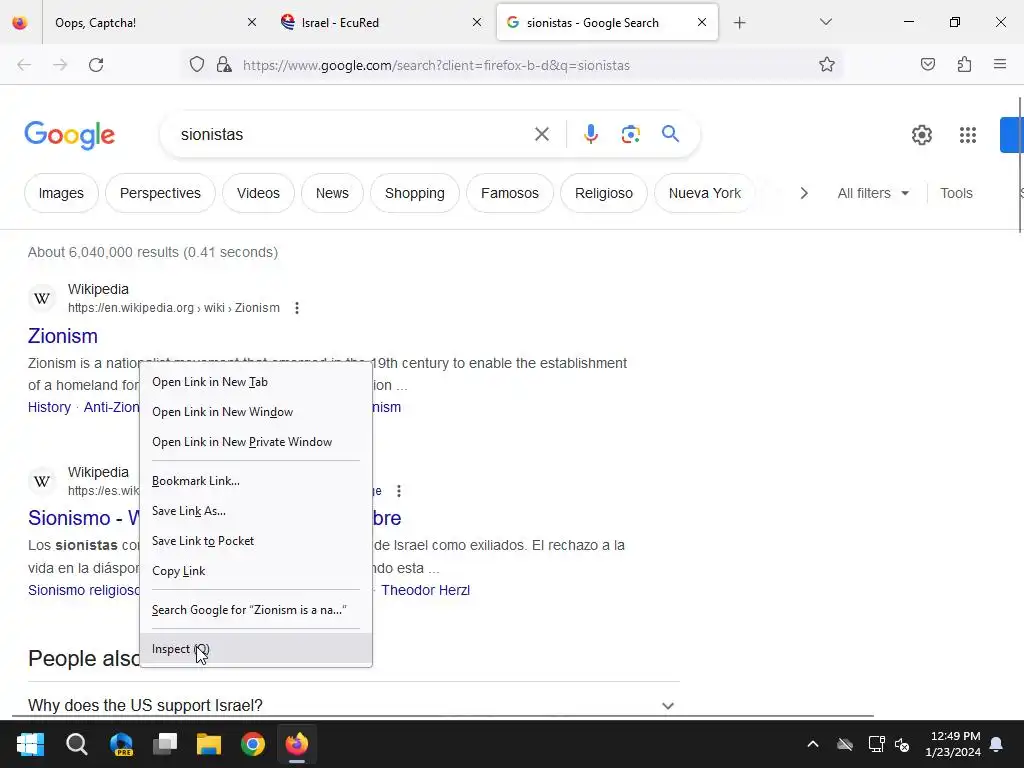1024x768 pixels.
Task: Open the taskbar clock 12:49 PM
Action: coord(953,744)
